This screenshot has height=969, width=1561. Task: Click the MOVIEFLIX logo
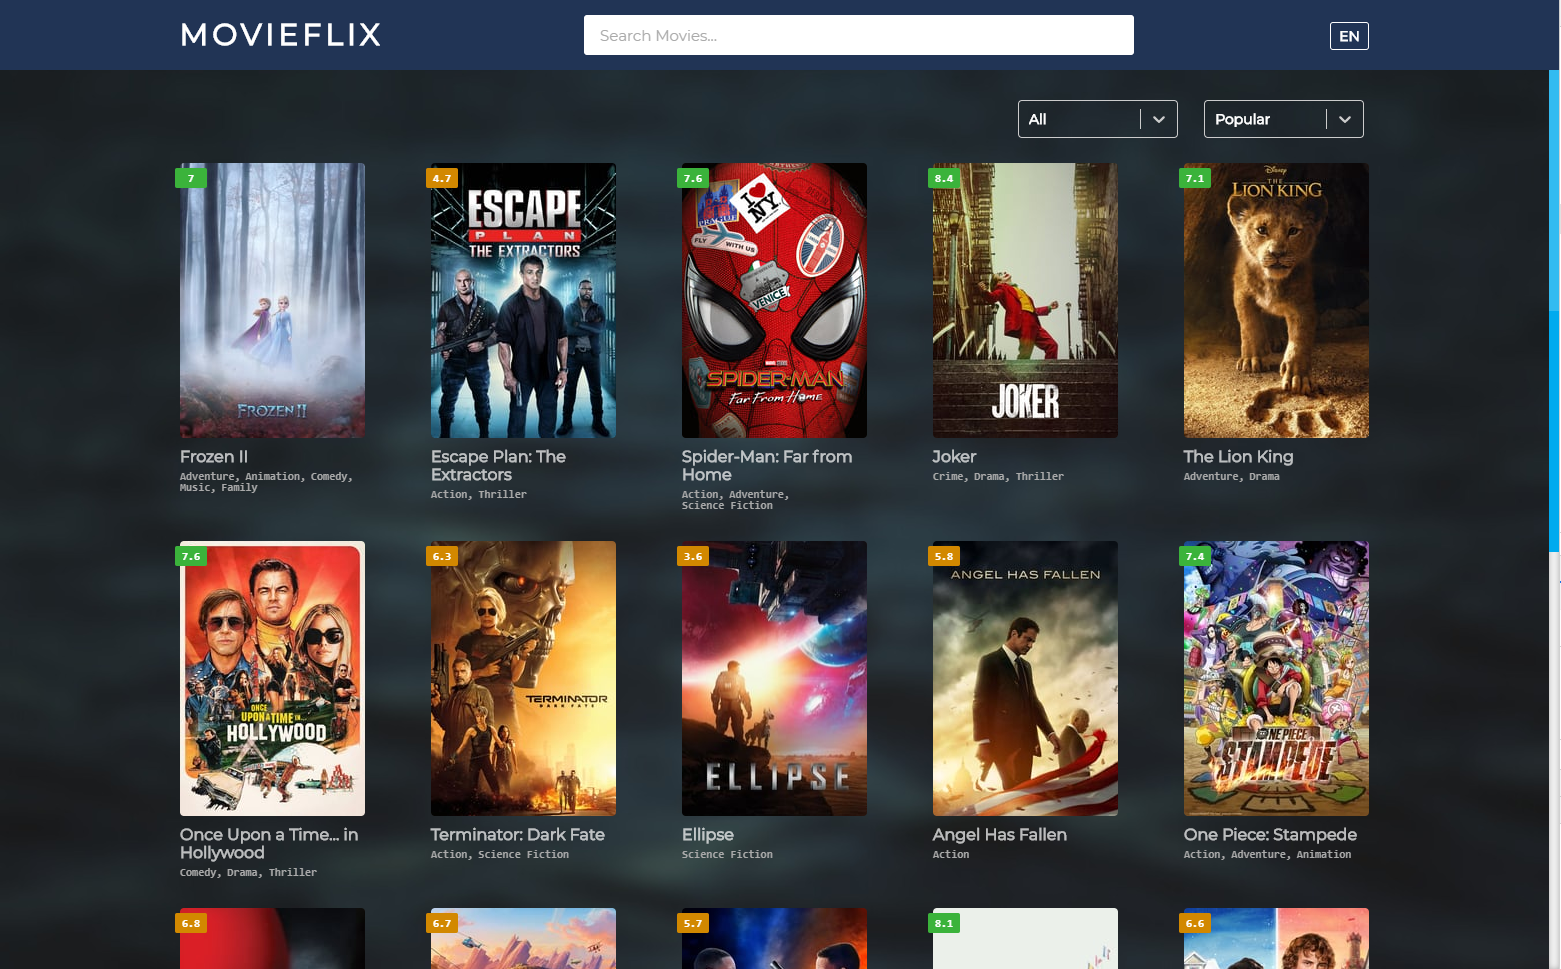tap(281, 35)
